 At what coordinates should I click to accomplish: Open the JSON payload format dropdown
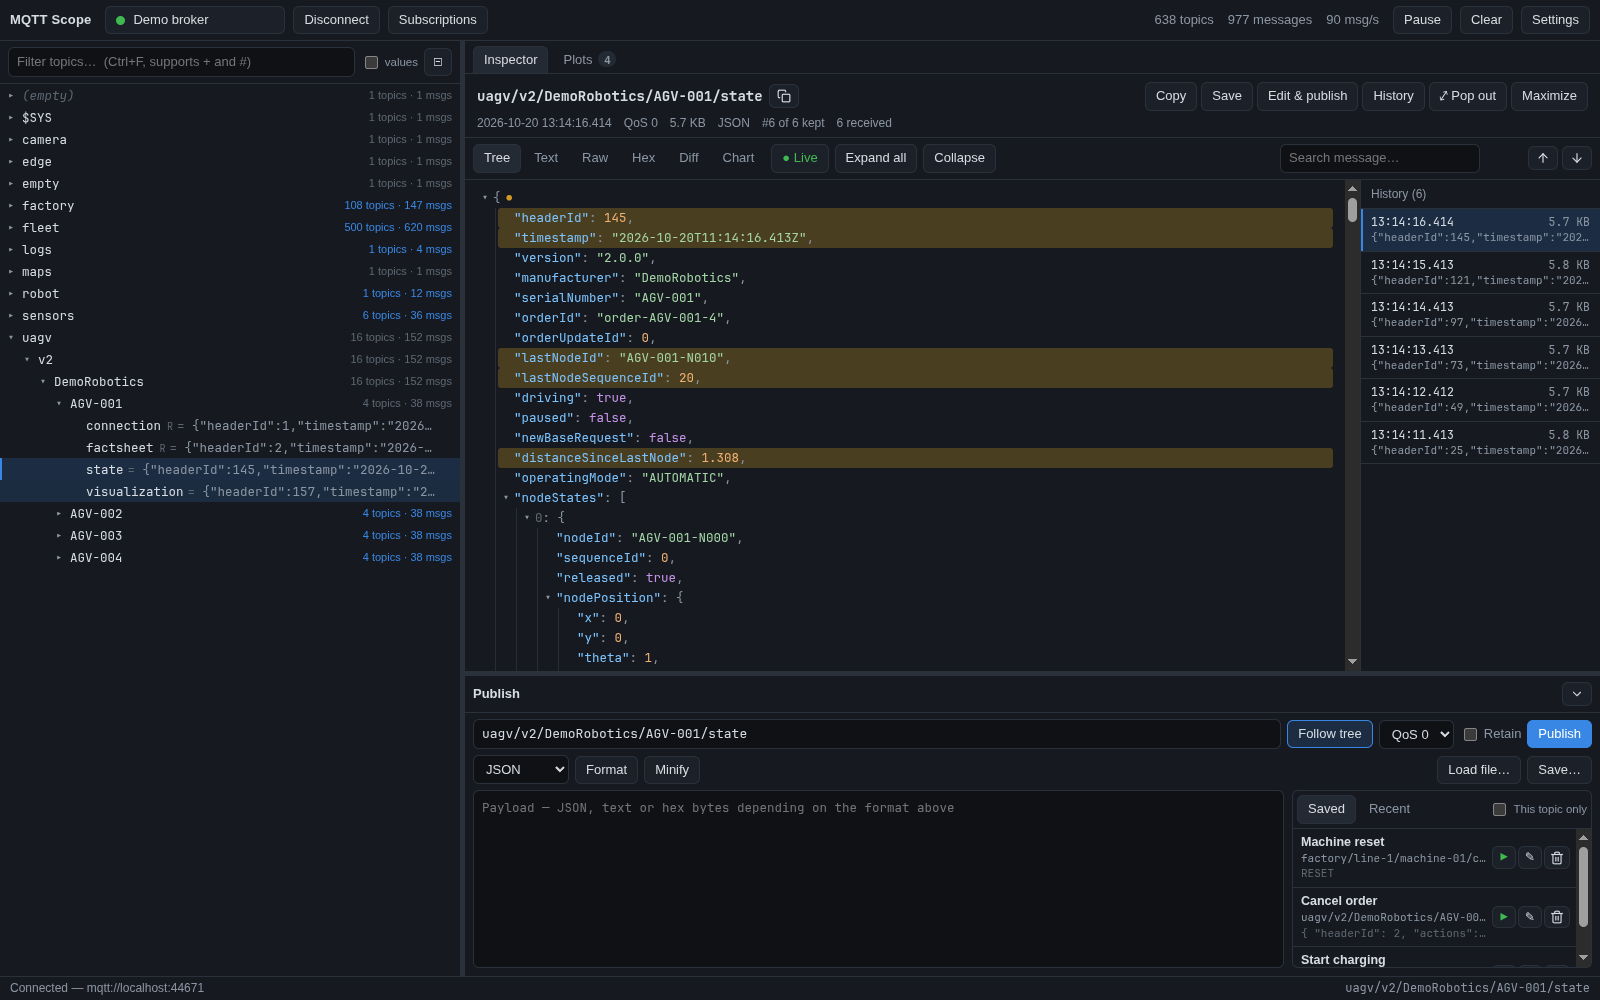tap(521, 769)
